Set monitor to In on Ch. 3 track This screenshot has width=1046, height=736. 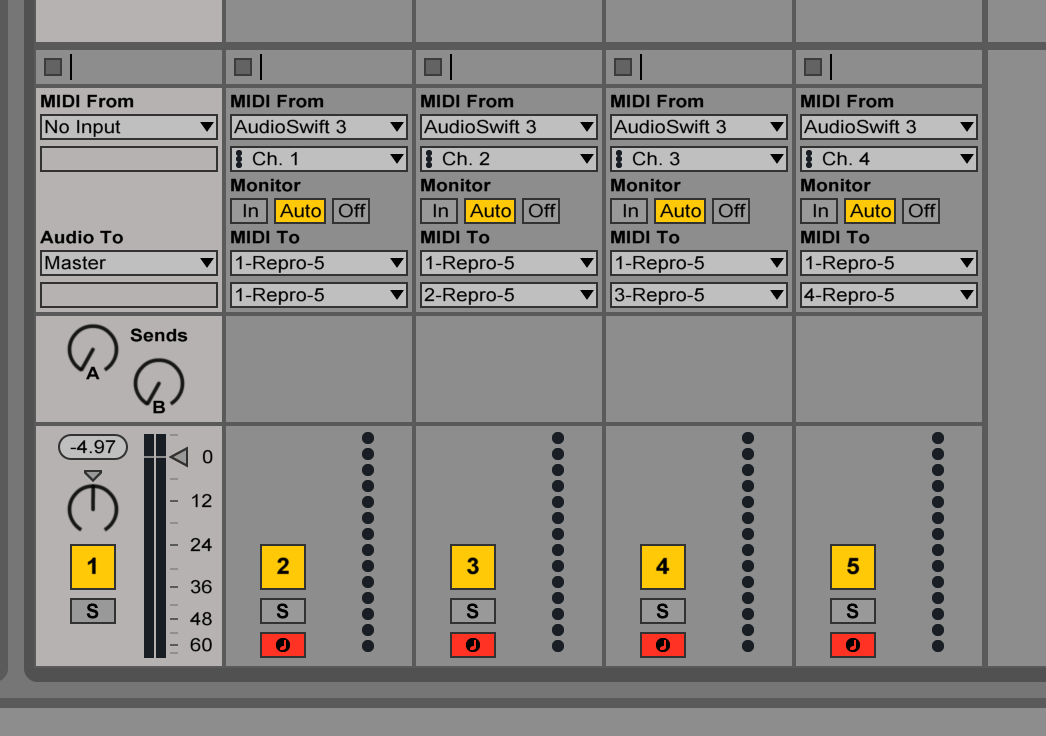pos(630,211)
